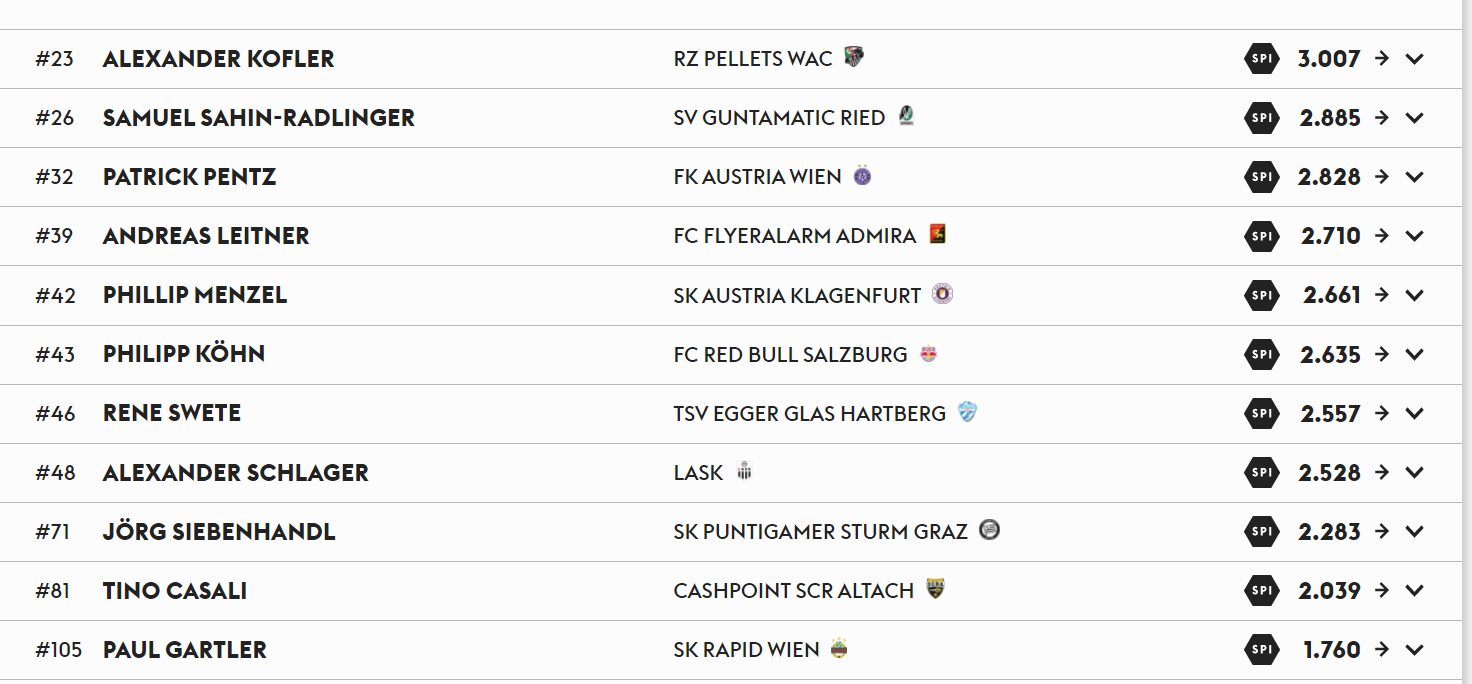1472x684 pixels.
Task: Click Rene Swete's 2.557 SPI score
Action: pyautogui.click(x=1330, y=413)
